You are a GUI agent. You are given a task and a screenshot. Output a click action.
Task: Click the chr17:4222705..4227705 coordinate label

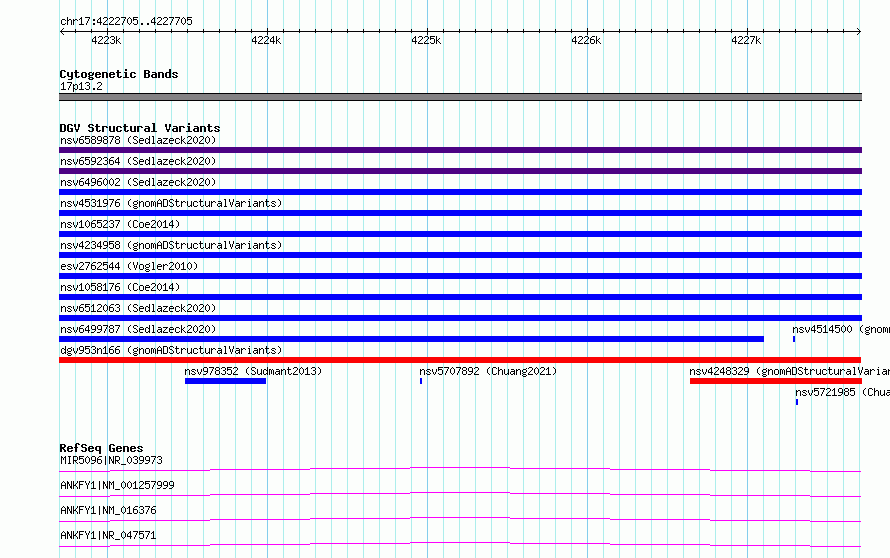coord(126,21)
